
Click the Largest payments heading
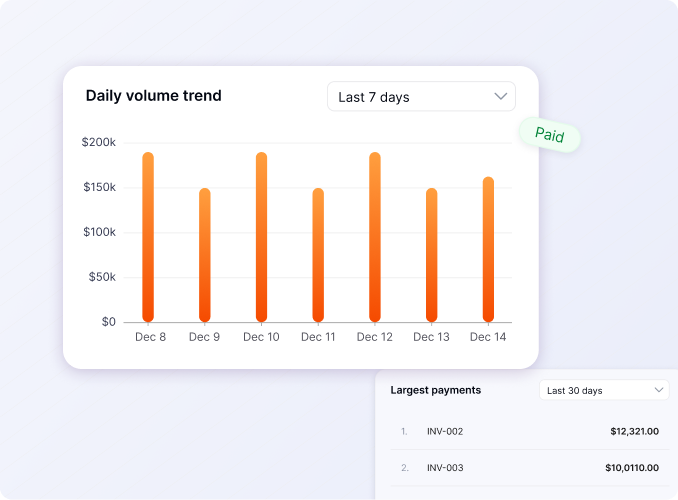click(x=435, y=390)
